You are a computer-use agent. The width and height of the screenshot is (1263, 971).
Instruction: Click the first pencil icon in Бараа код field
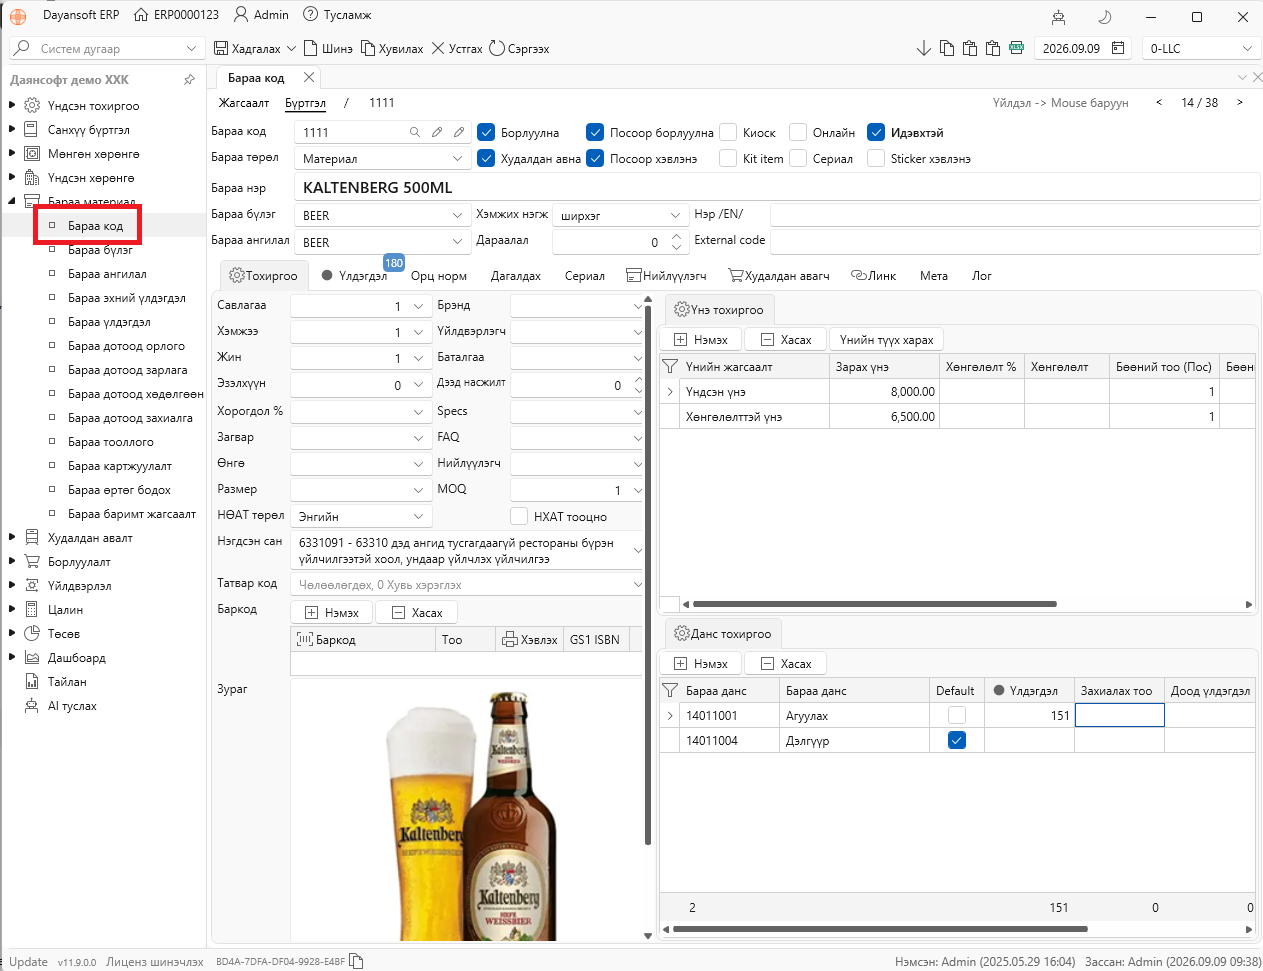tap(437, 132)
